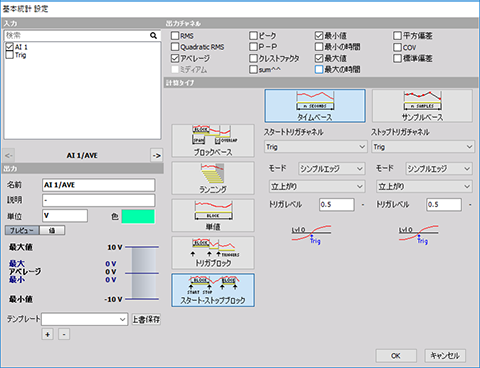Click the search magnifier icon
480x368 pixels.
point(153,35)
